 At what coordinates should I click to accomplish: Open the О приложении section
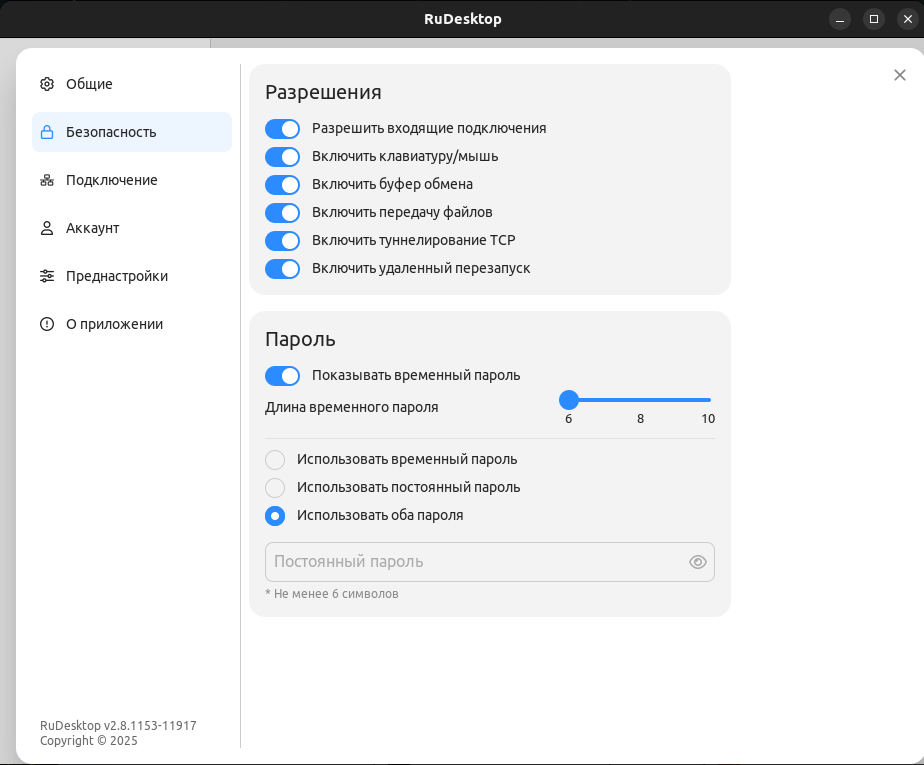tap(132, 324)
